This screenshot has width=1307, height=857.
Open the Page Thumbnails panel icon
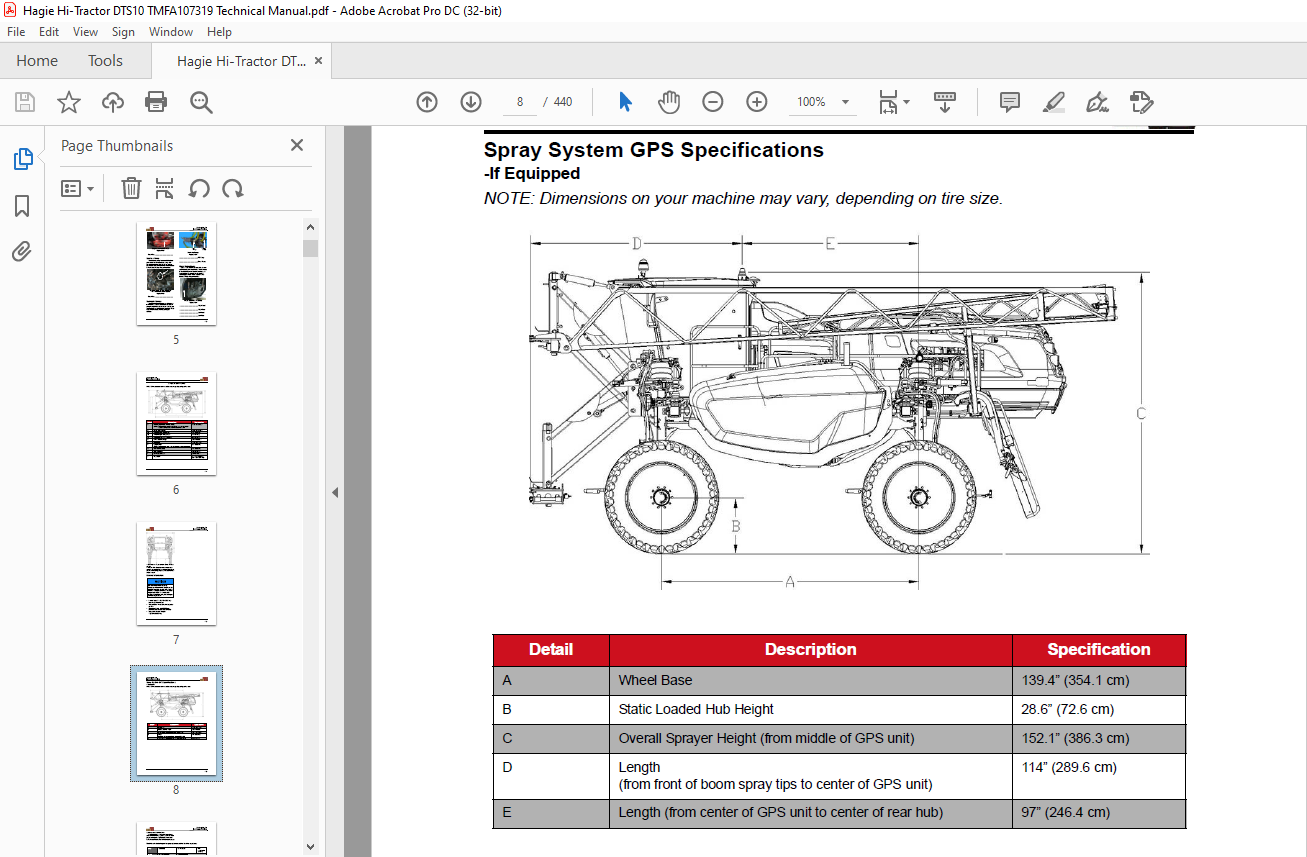point(22,159)
